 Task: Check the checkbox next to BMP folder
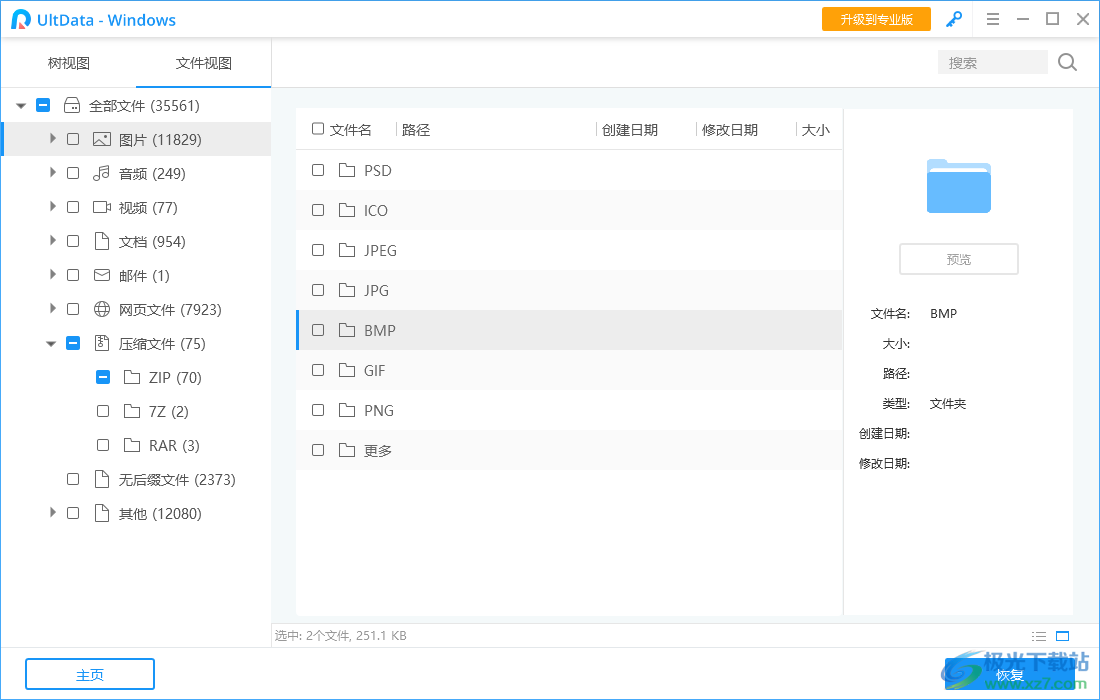317,330
